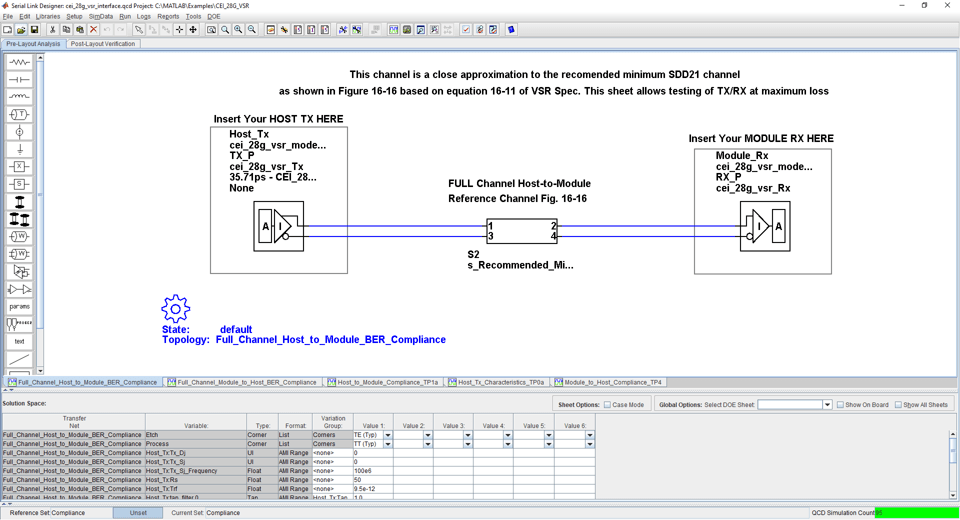The height and width of the screenshot is (520, 960).
Task: Select the text annotation tool
Action: [19, 341]
